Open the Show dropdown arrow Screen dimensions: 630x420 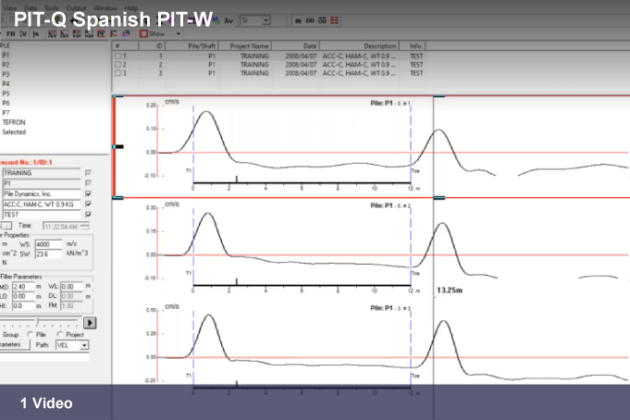pos(178,34)
